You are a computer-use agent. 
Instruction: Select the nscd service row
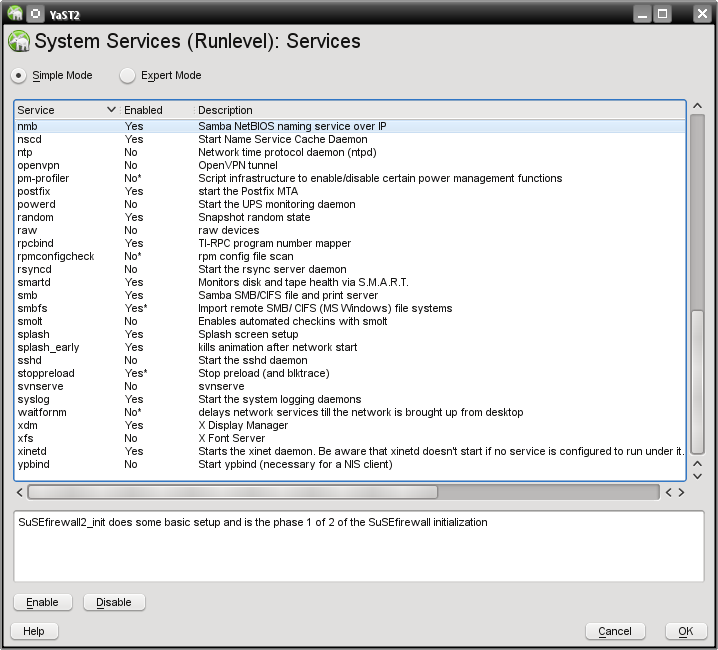coord(350,139)
